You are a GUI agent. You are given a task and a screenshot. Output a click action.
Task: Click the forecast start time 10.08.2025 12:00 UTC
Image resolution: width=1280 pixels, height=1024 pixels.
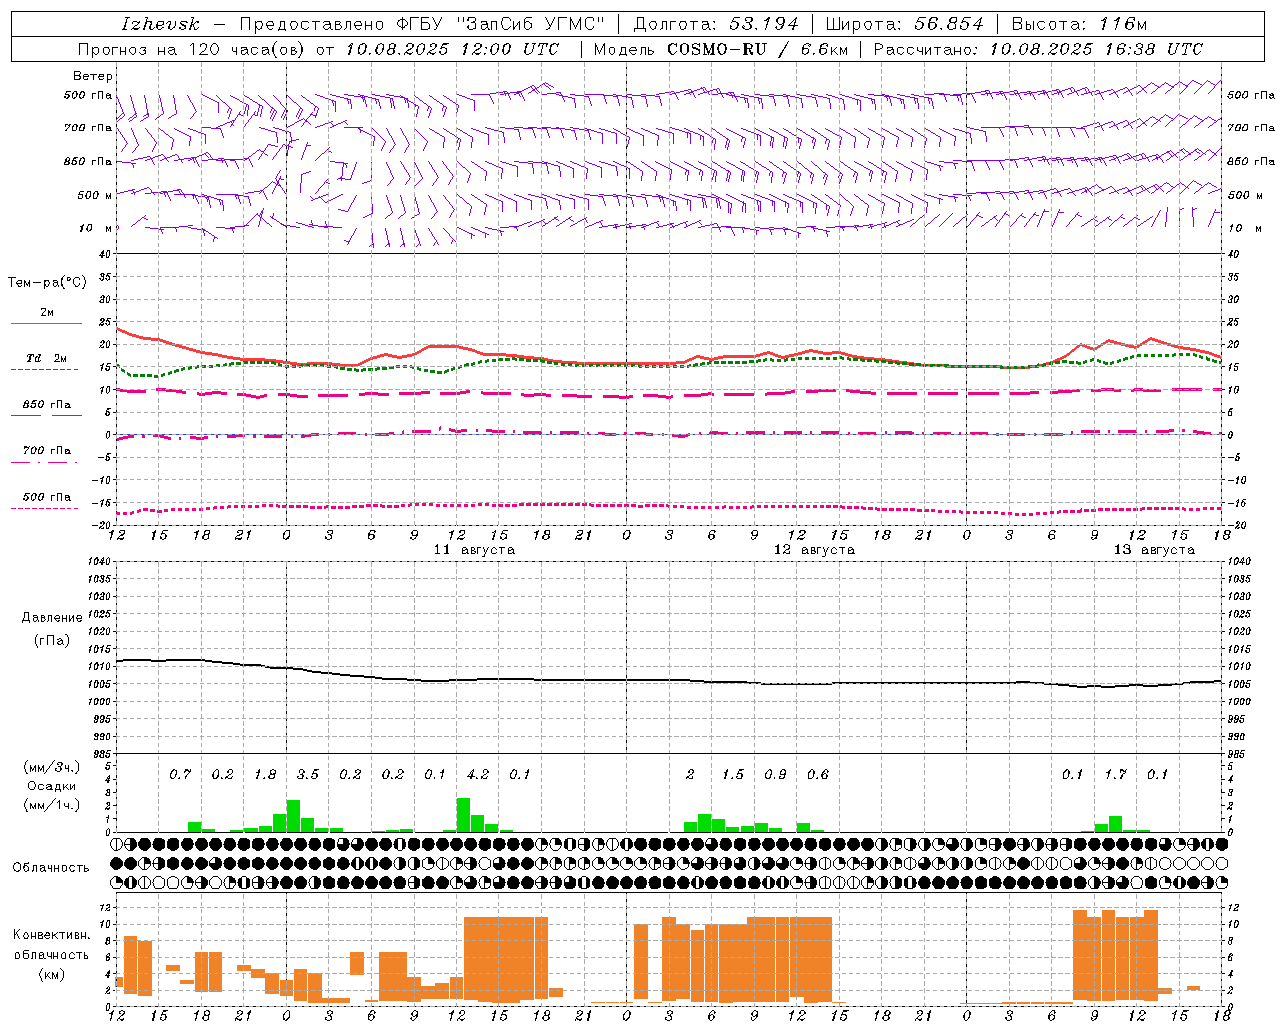click(x=453, y=49)
